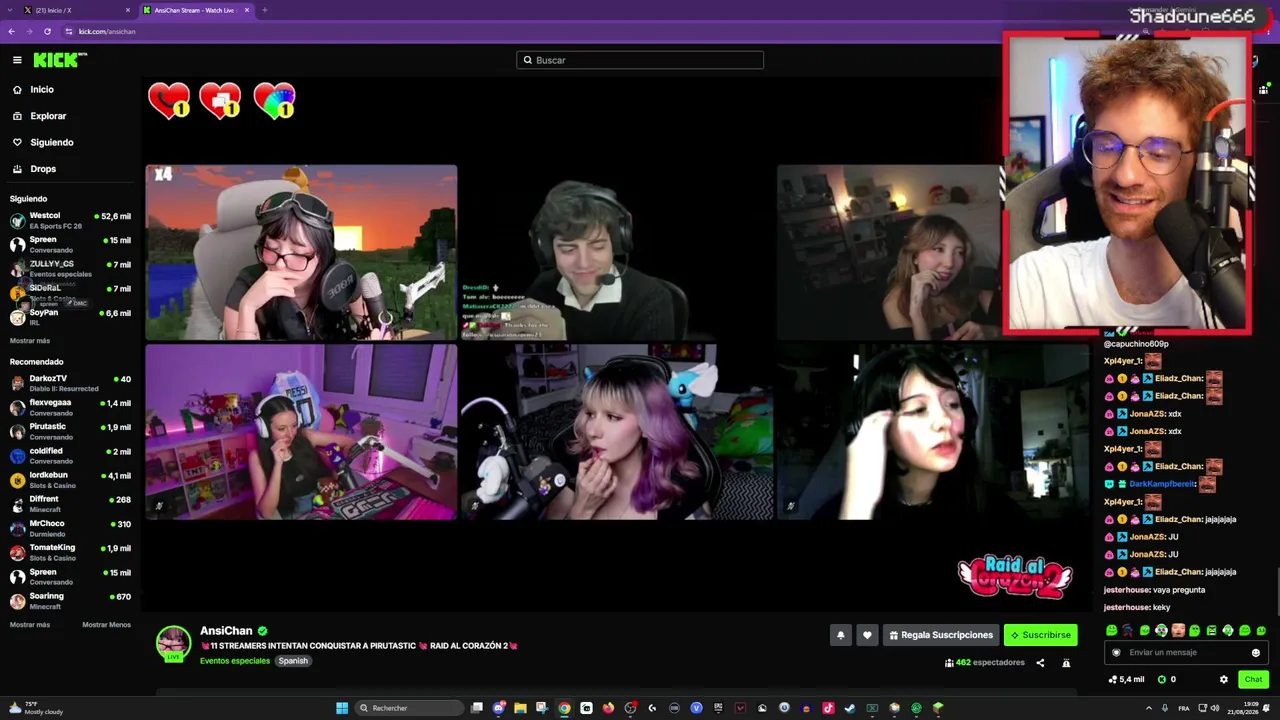Click the AnsiChan streamer avatar
This screenshot has height=720, width=1280.
click(x=173, y=643)
